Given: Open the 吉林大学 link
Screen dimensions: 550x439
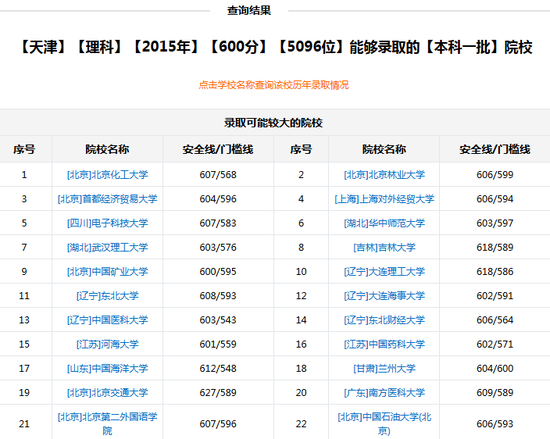Looking at the screenshot, I should tap(384, 247).
